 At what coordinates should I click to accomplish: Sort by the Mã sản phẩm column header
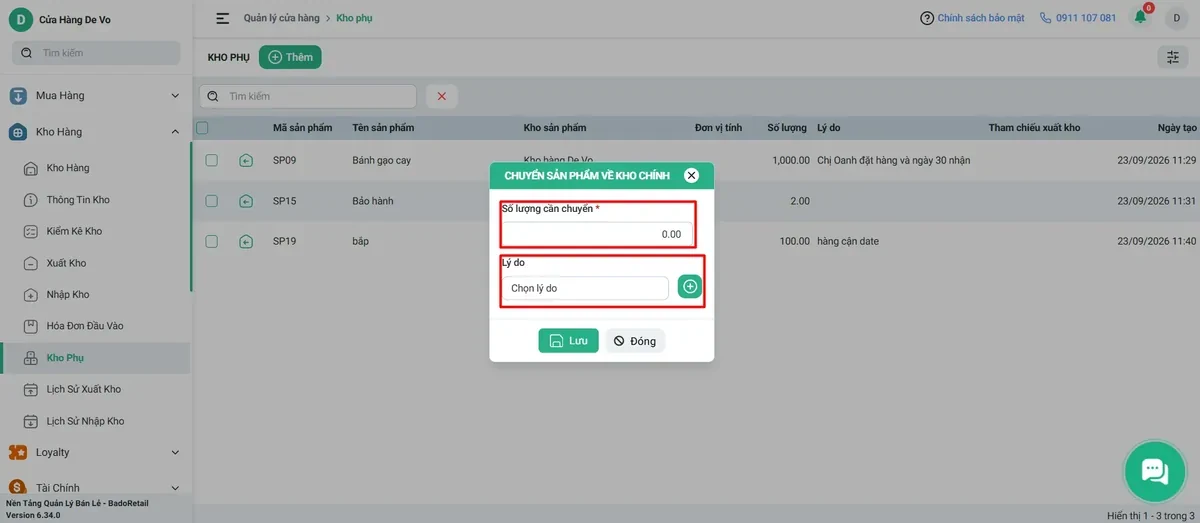click(302, 128)
